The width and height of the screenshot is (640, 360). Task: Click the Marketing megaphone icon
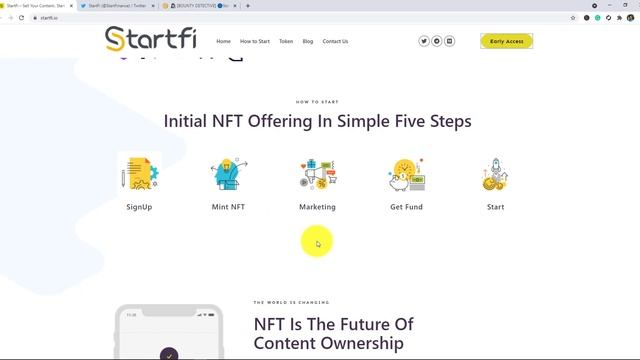318,175
